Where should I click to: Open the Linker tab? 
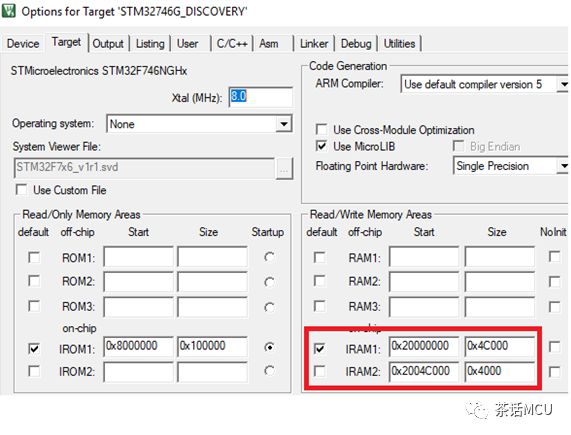[314, 44]
